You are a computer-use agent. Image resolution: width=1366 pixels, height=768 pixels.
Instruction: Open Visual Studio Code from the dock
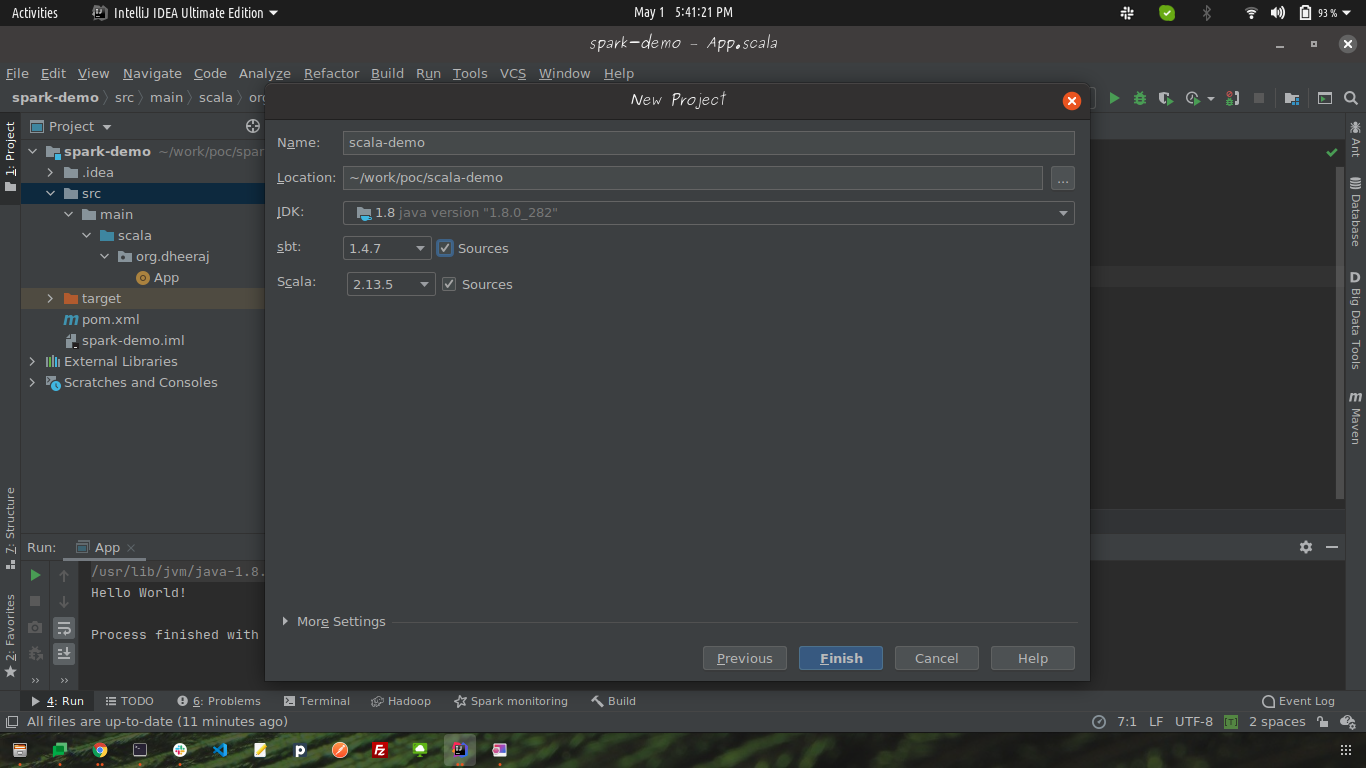[x=220, y=750]
